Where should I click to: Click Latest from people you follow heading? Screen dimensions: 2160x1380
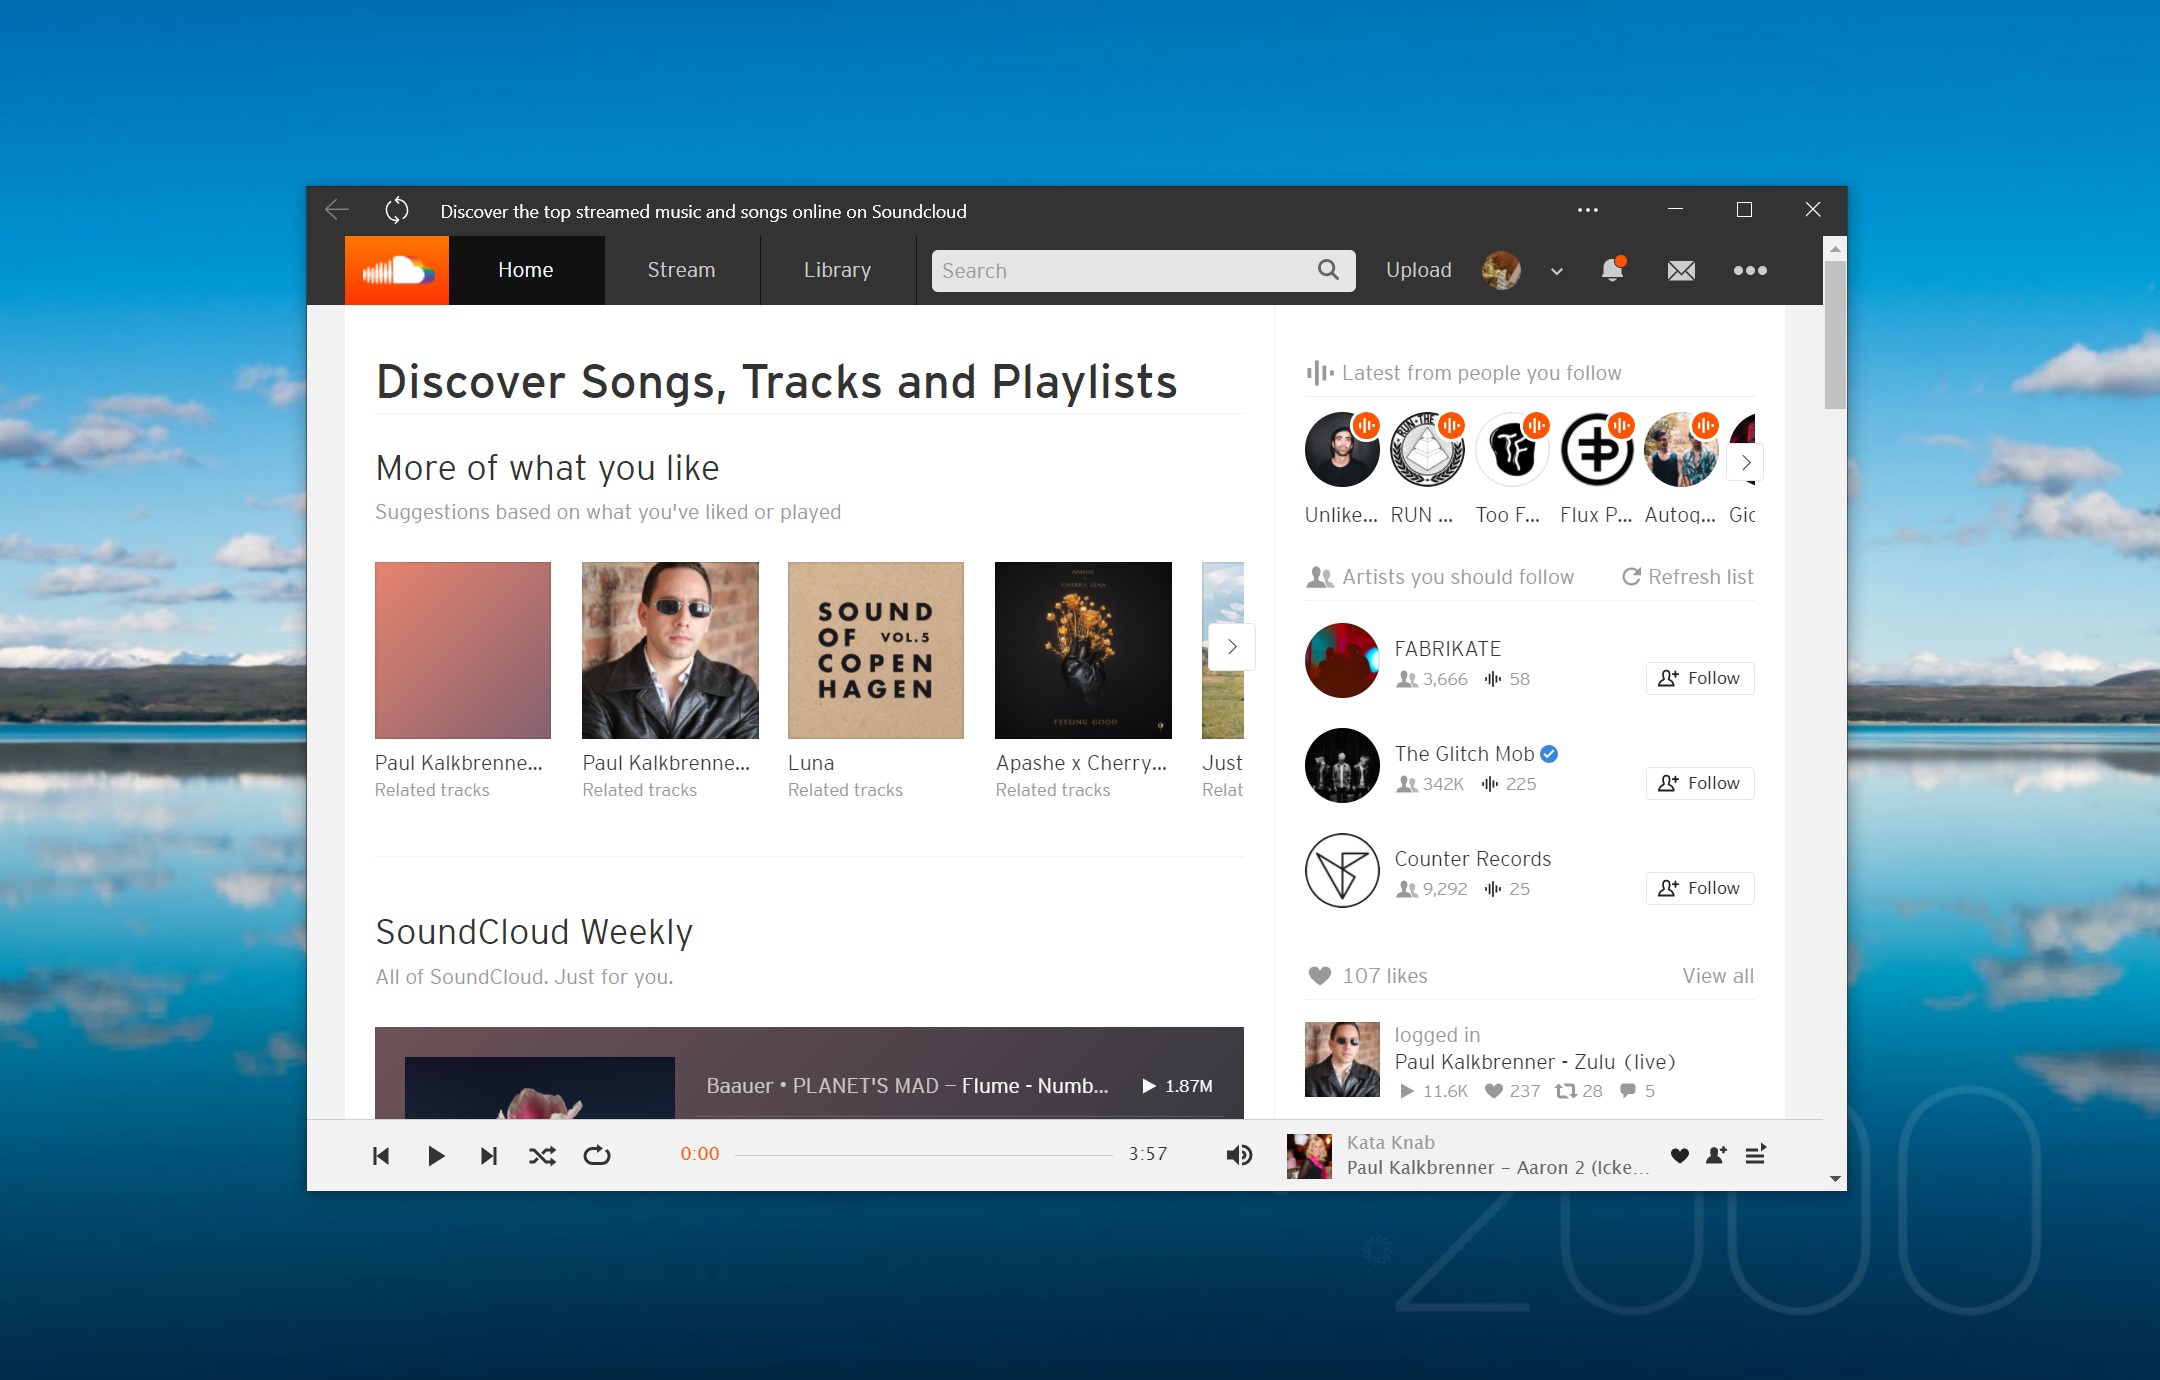click(x=1481, y=373)
